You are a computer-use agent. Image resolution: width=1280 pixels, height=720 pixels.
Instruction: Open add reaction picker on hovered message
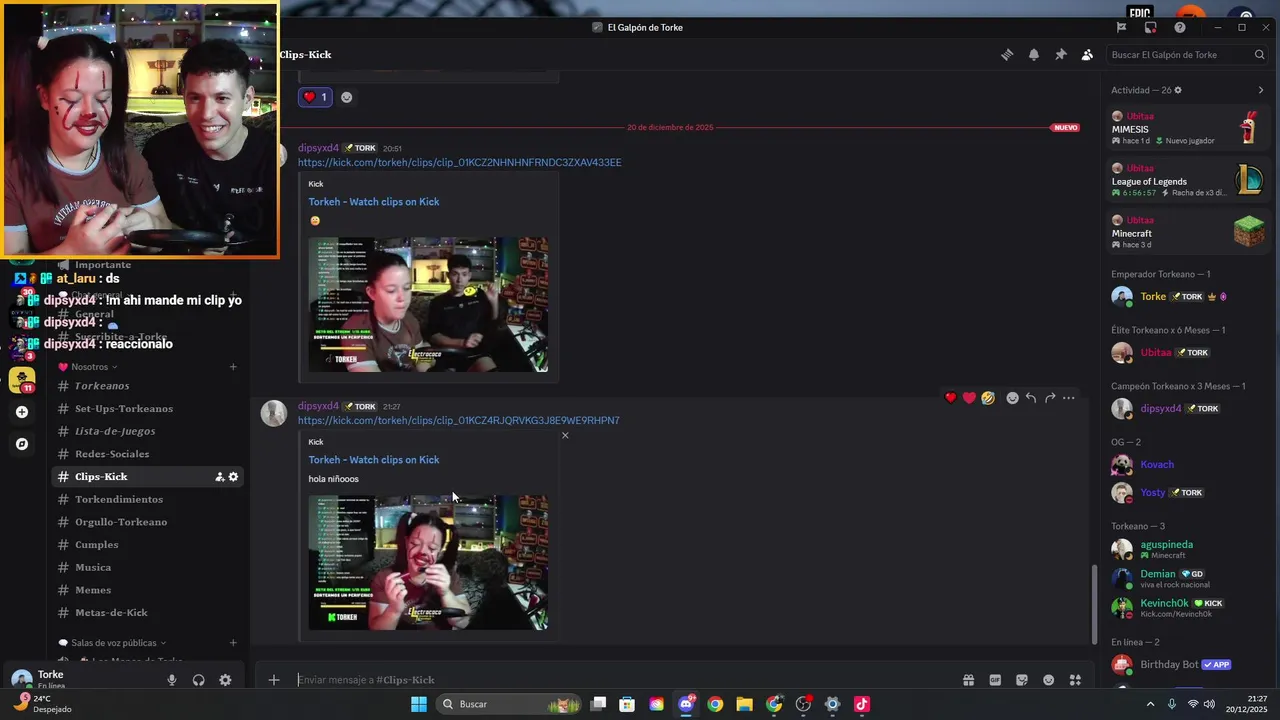pos(1012,398)
